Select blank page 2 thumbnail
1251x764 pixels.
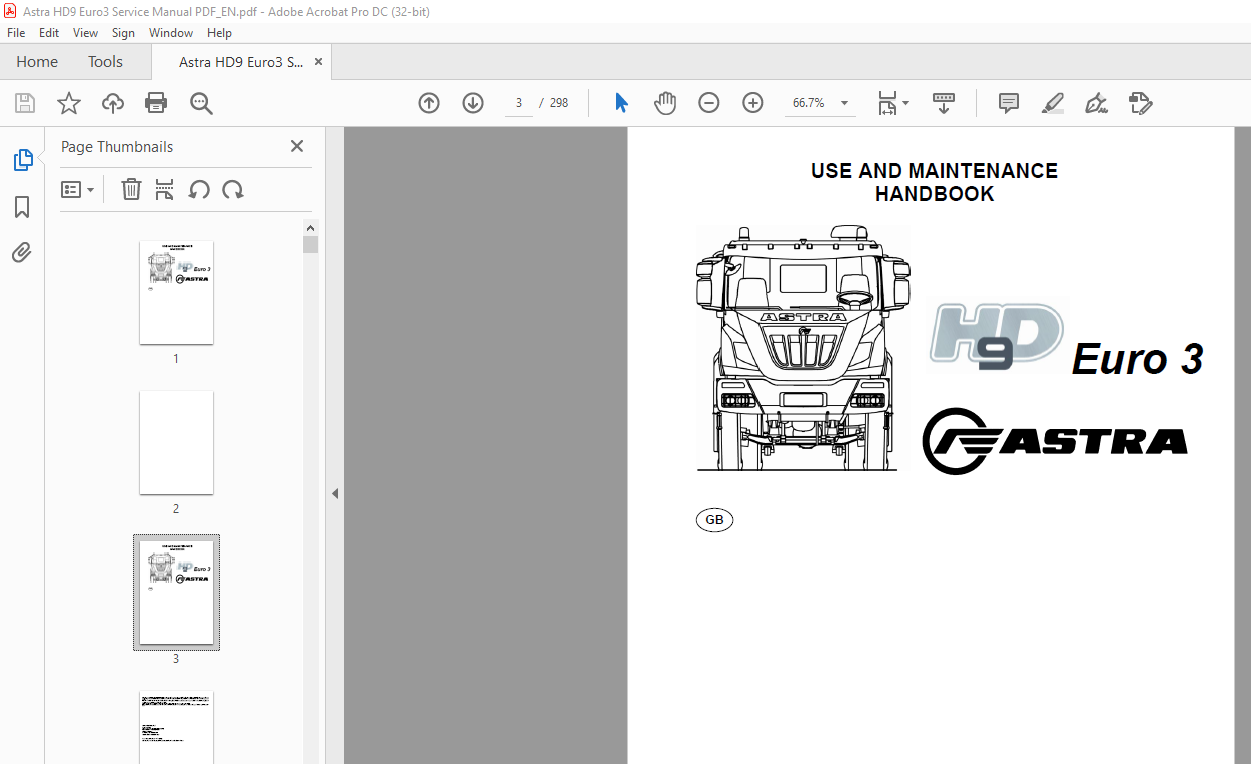(x=176, y=442)
